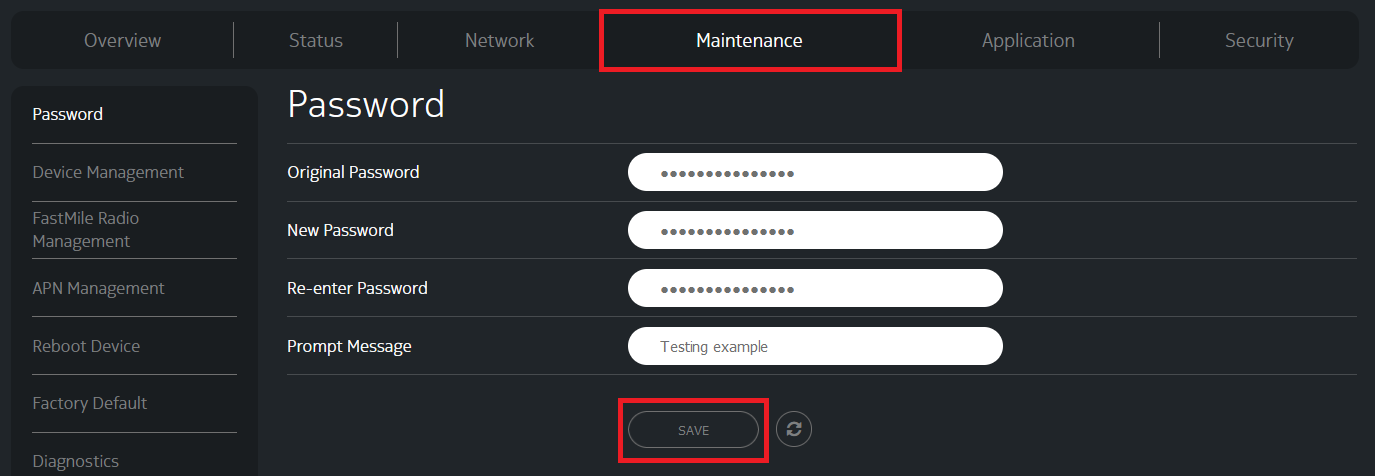Open the Overview tab
Viewport: 1375px width, 476px height.
click(122, 41)
